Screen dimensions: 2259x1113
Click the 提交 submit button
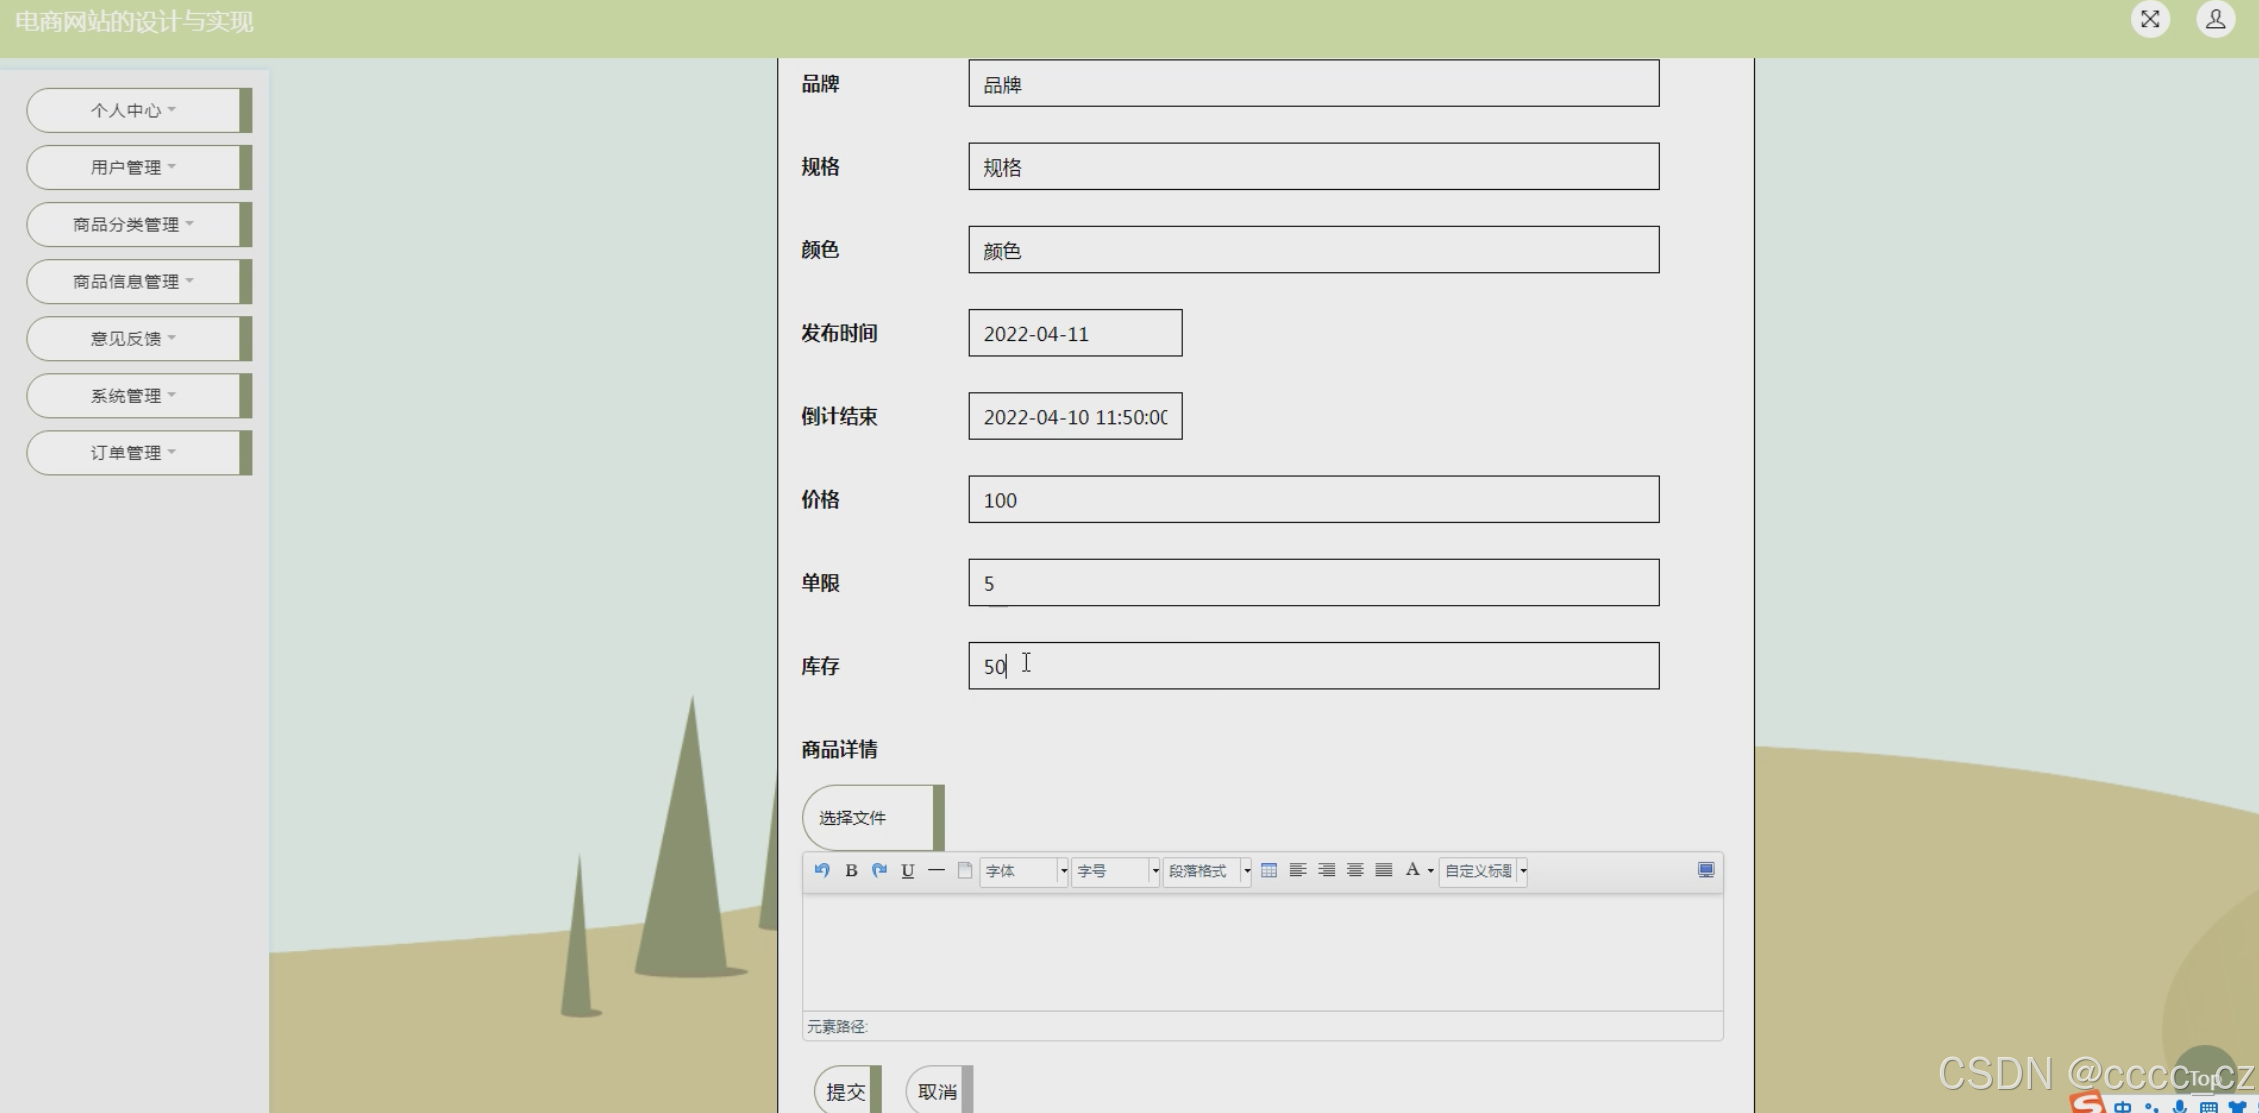[846, 1091]
